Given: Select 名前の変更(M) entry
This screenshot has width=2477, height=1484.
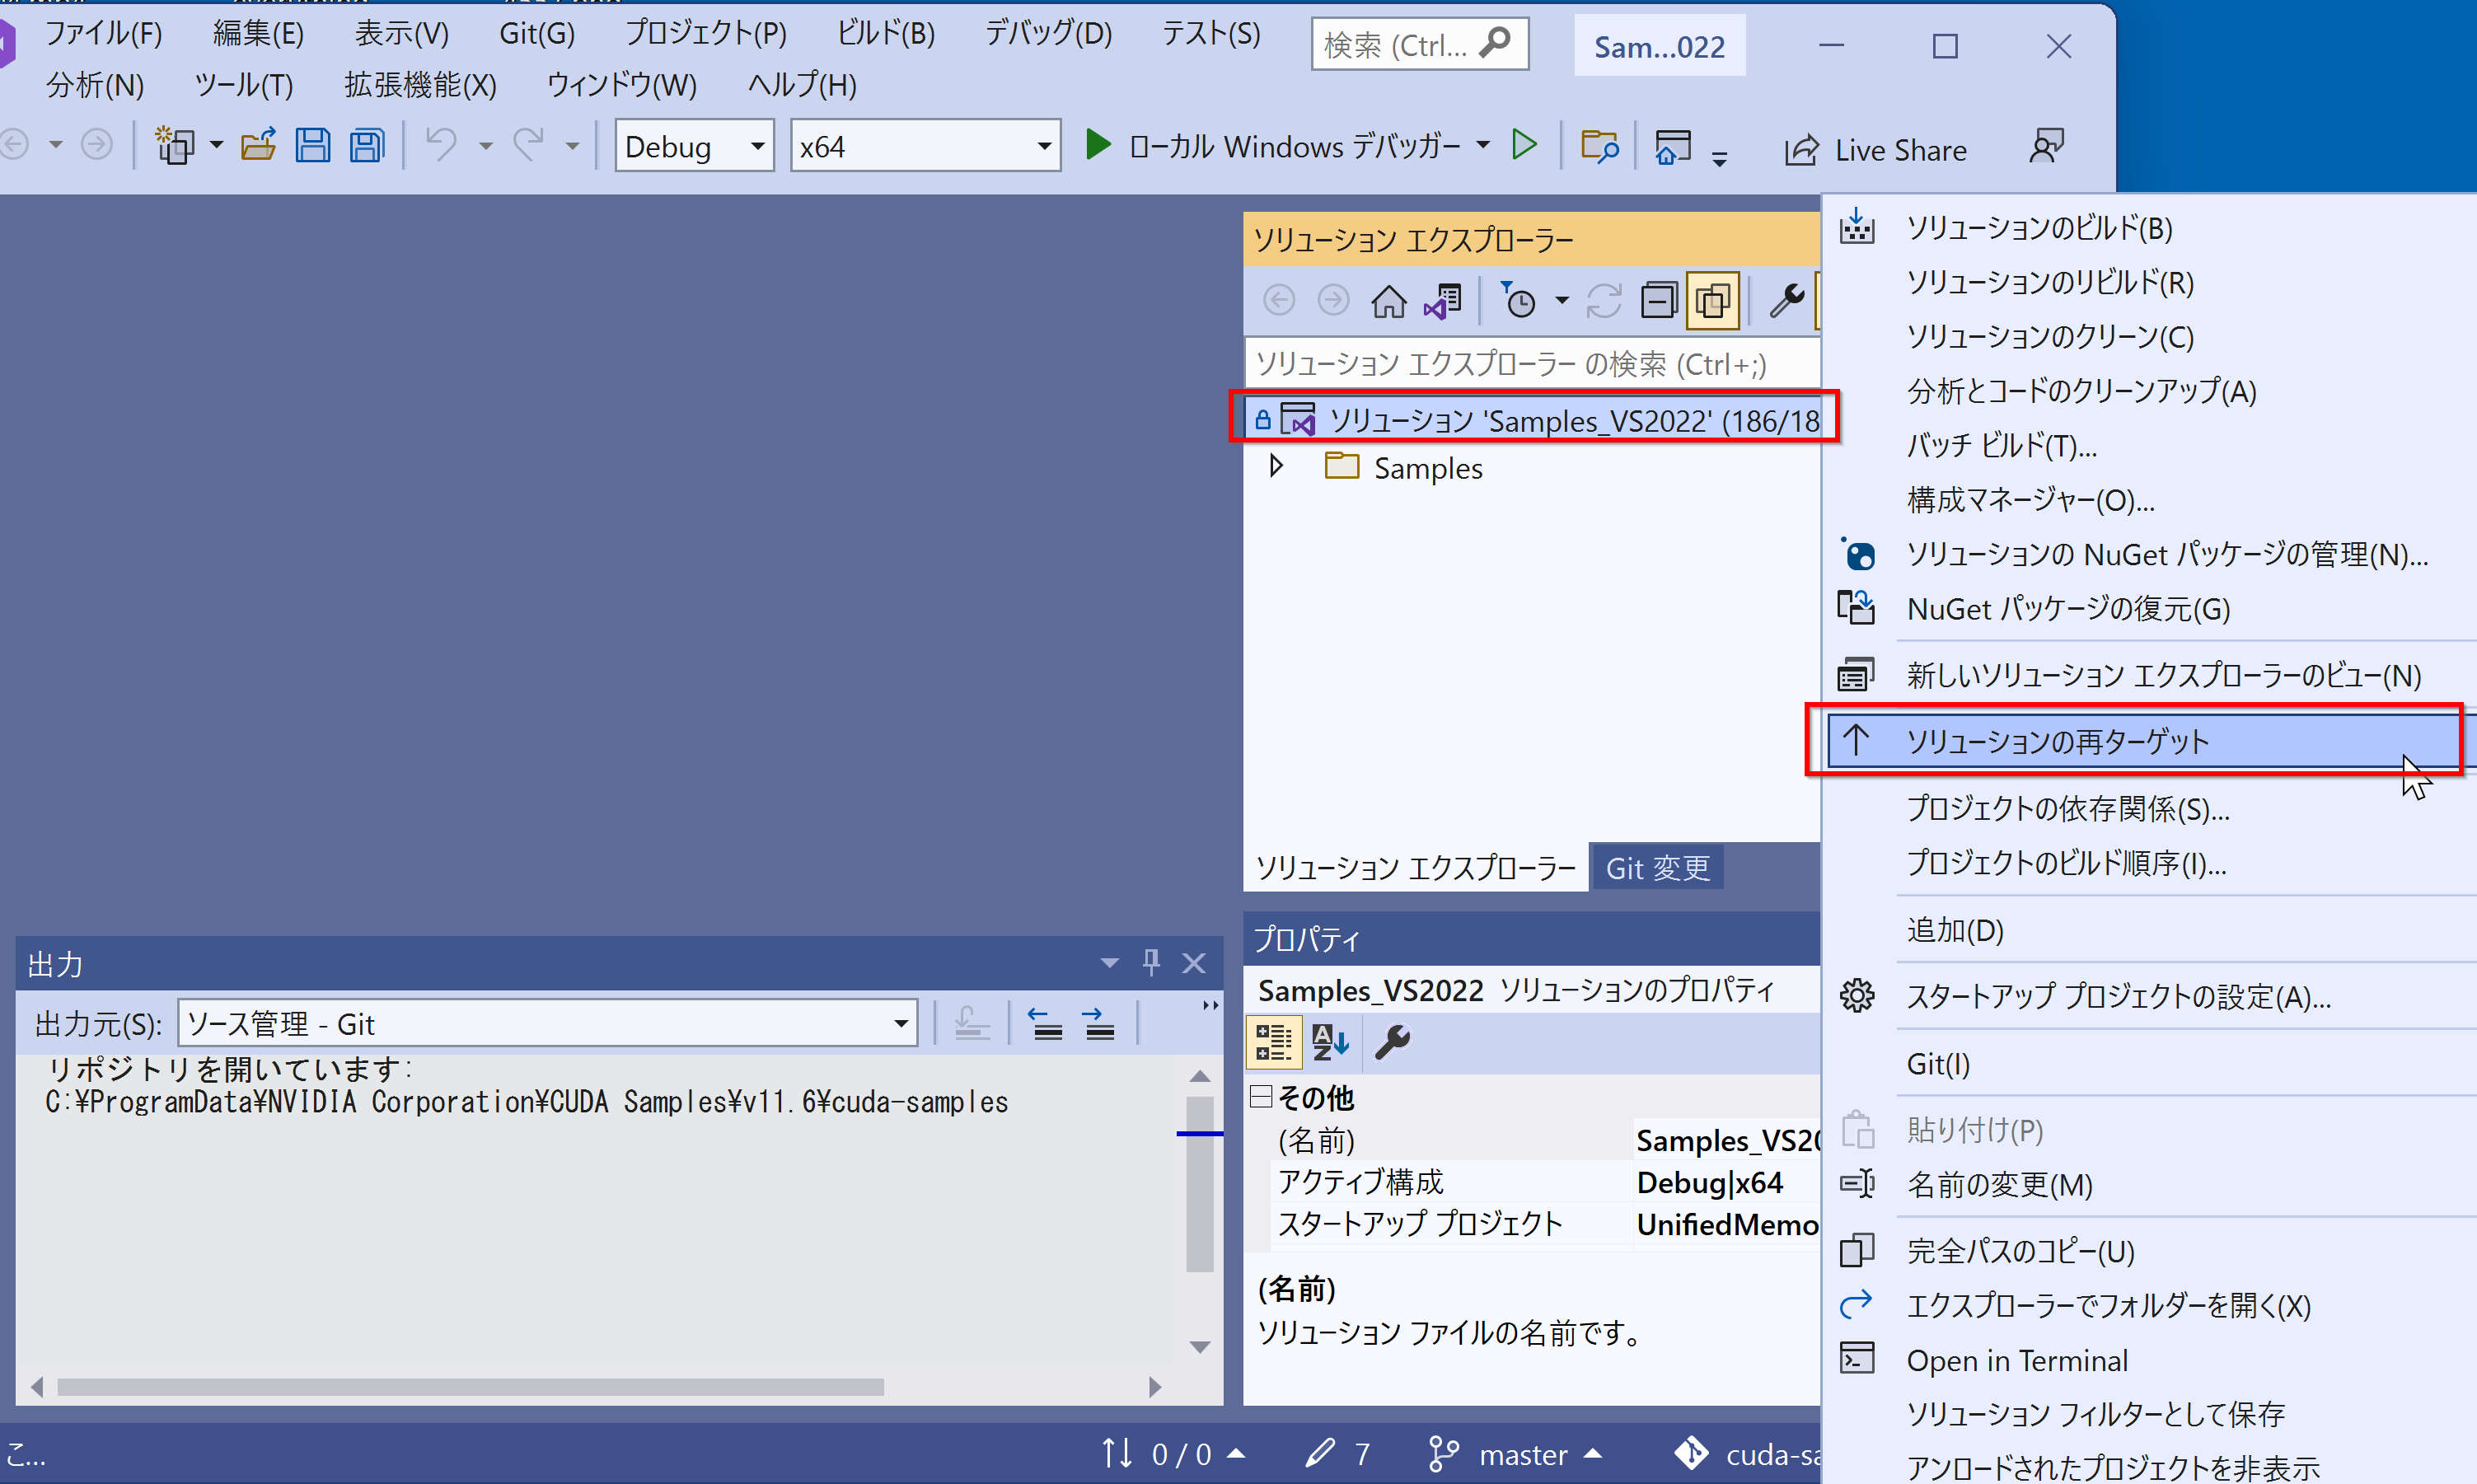Looking at the screenshot, I should [x=2148, y=1184].
